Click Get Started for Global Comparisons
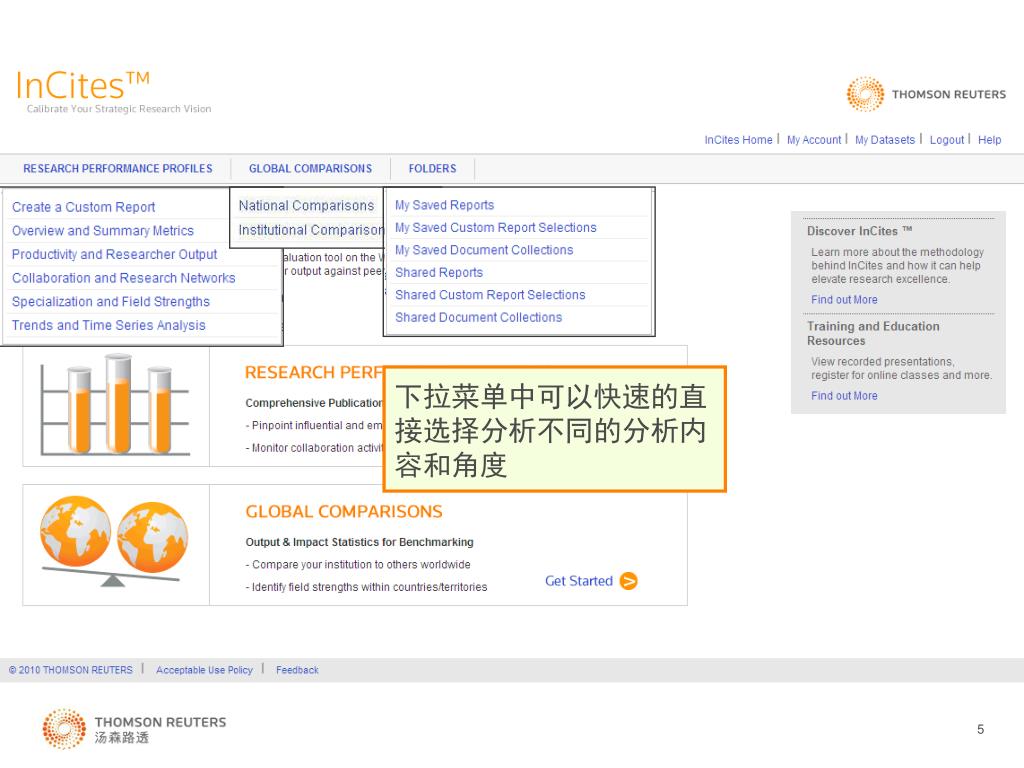Screen dimensions: 1024x768 click(x=579, y=581)
